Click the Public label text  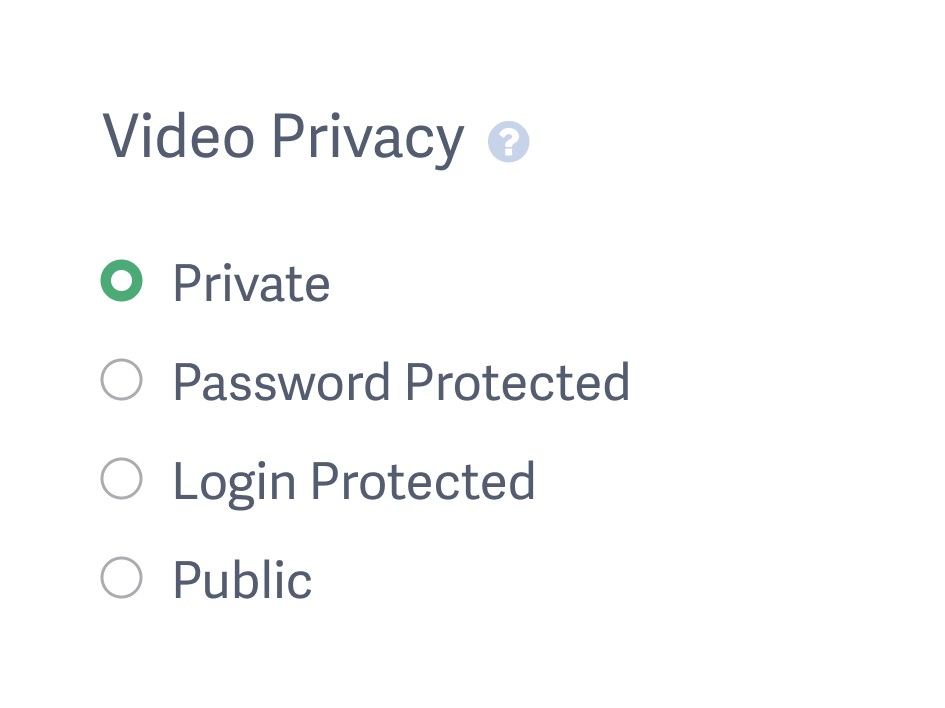241,578
